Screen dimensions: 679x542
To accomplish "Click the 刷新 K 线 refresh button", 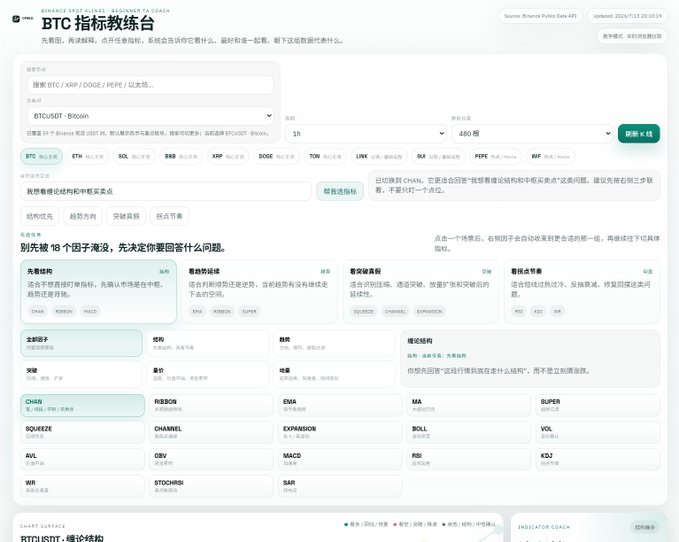I will point(639,134).
